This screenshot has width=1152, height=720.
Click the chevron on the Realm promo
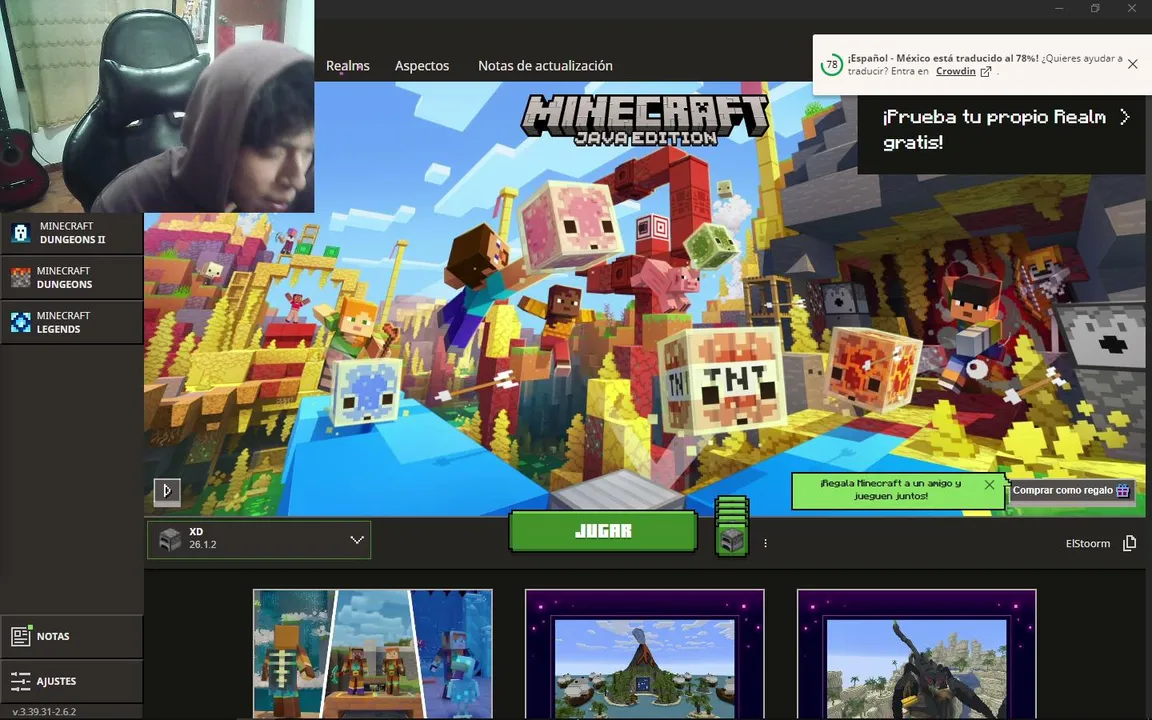(x=1124, y=117)
